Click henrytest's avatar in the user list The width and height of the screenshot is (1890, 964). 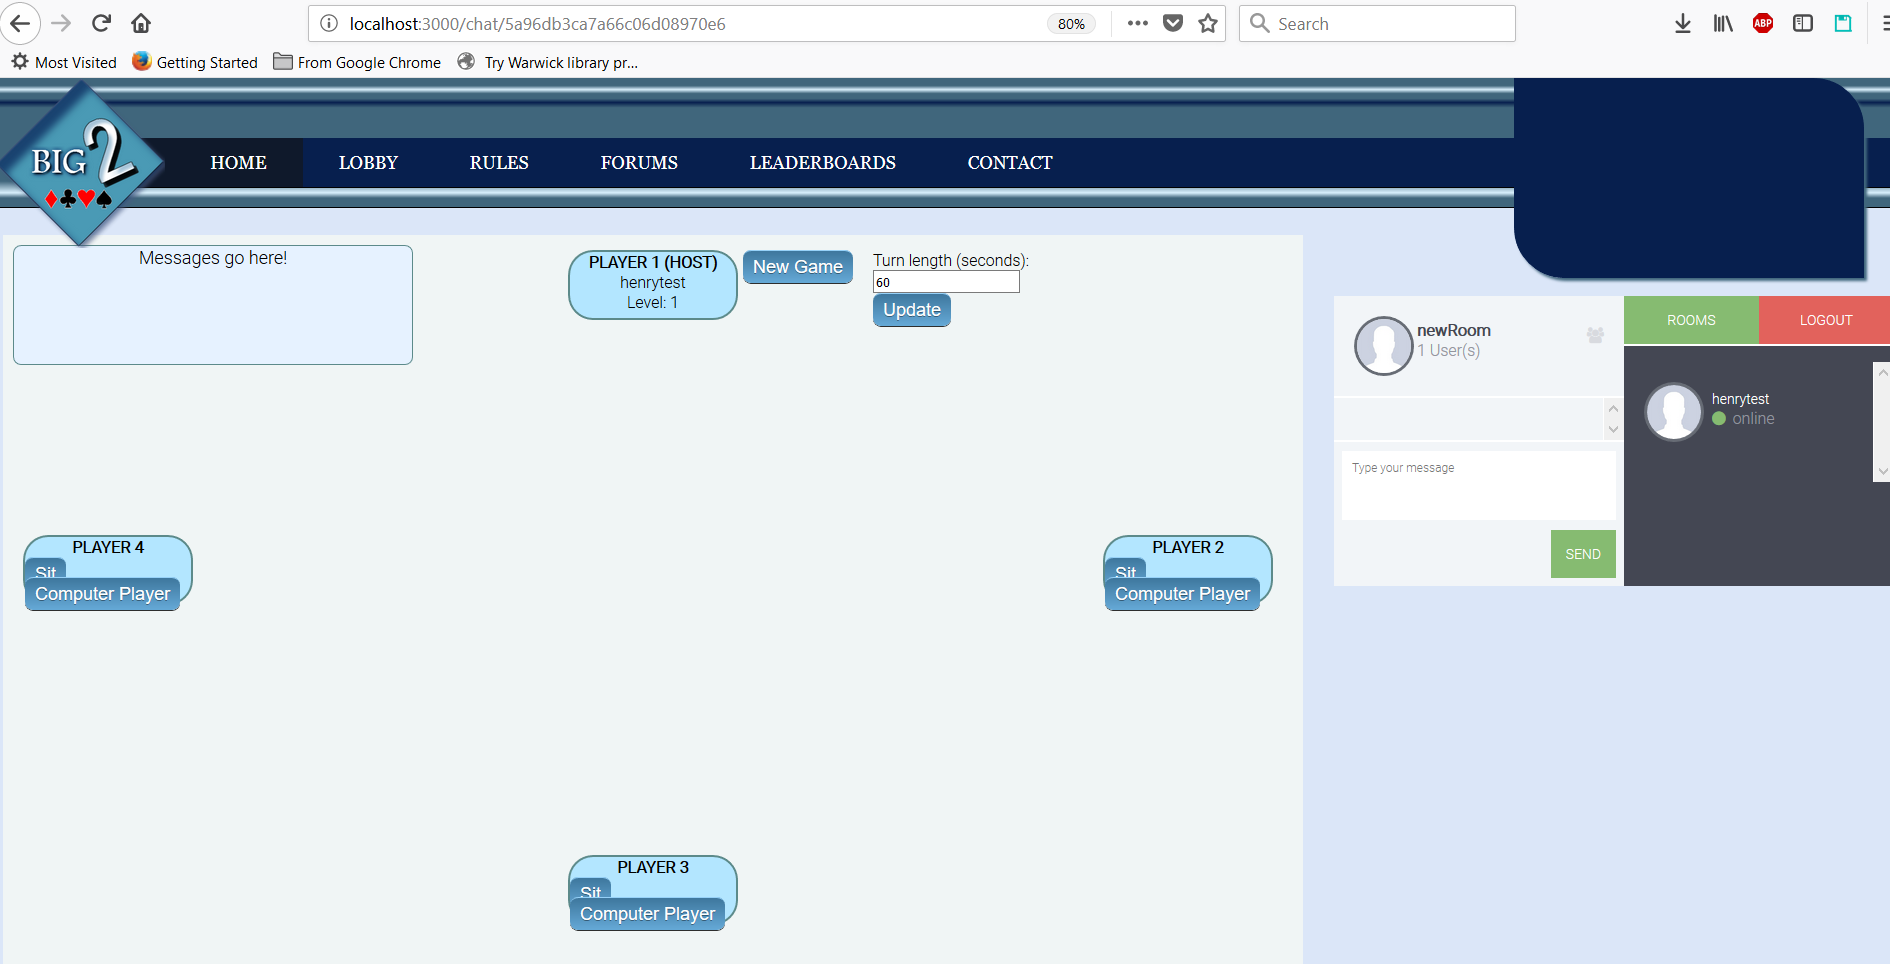tap(1673, 411)
